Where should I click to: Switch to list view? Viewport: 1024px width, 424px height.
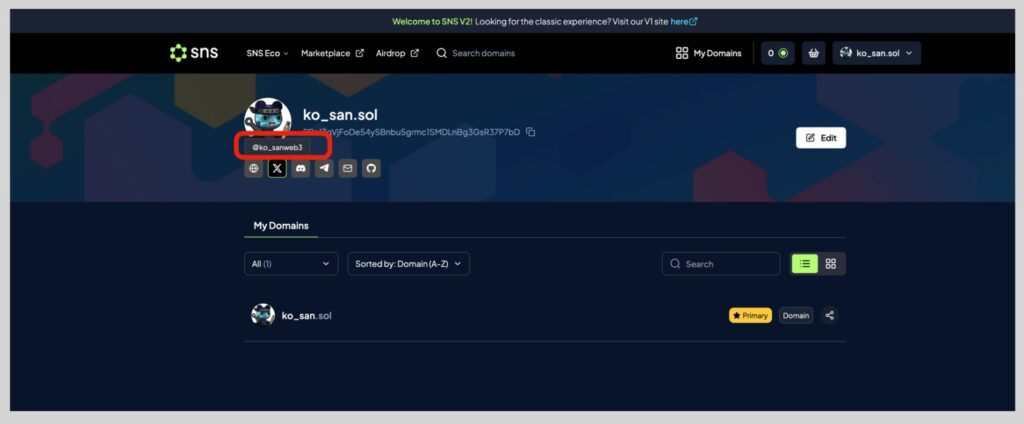click(x=805, y=264)
